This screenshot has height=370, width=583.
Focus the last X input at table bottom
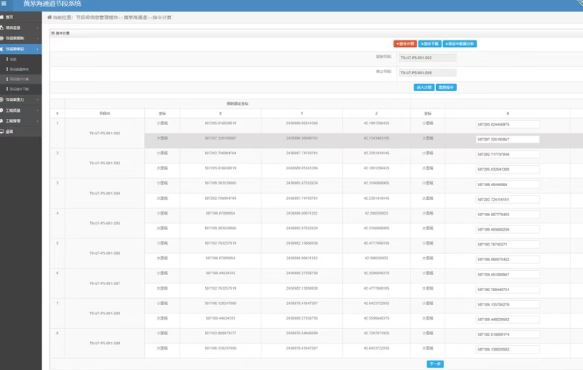pos(508,349)
